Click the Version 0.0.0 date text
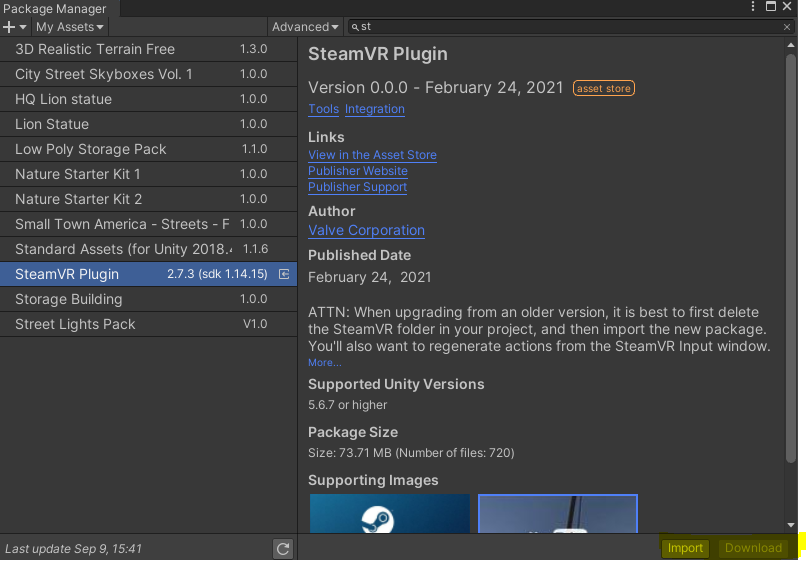The image size is (806, 561). [436, 88]
